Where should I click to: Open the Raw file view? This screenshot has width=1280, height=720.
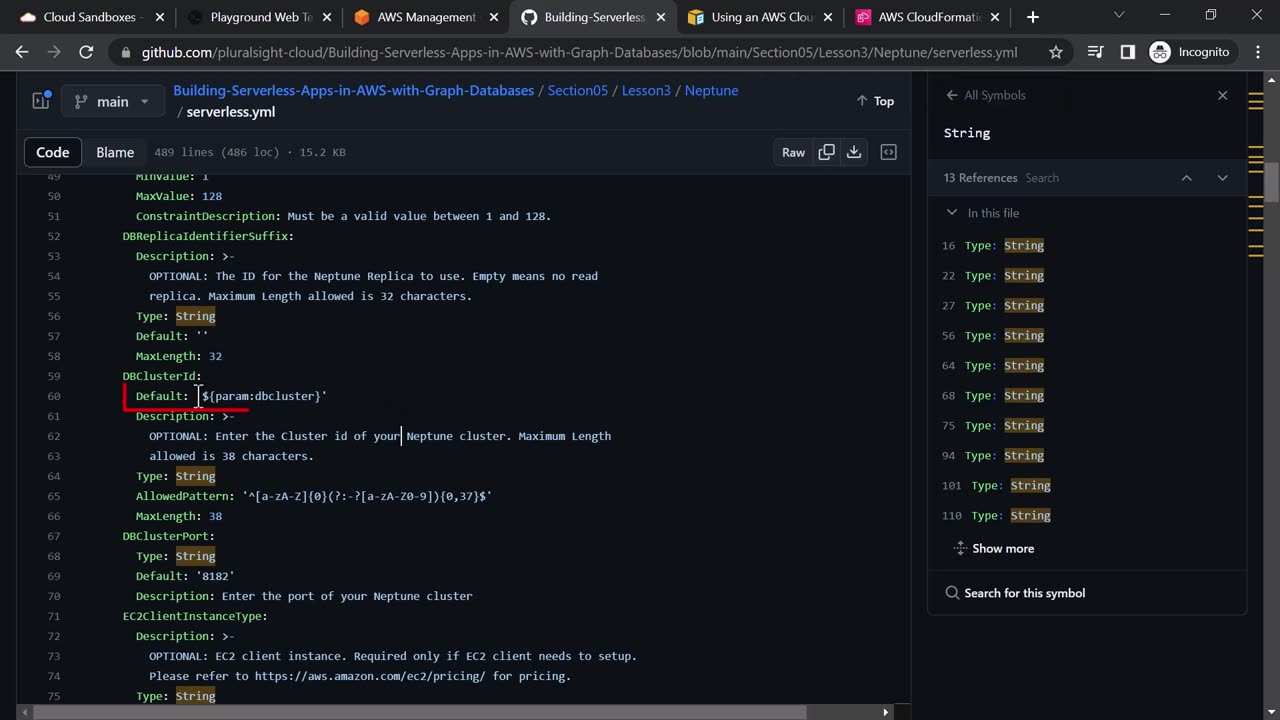click(x=793, y=152)
